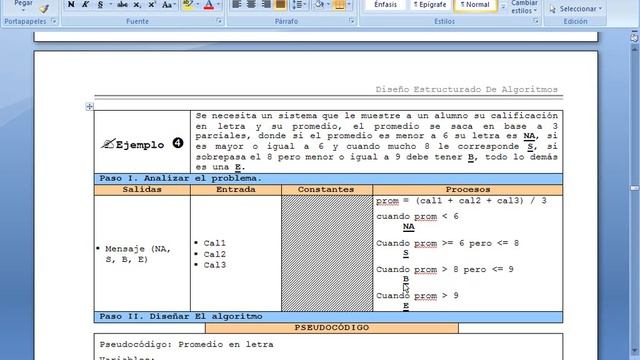The width and height of the screenshot is (640, 360).
Task: Click 'Paso I. Analizar el problema.'
Action: click(180, 178)
